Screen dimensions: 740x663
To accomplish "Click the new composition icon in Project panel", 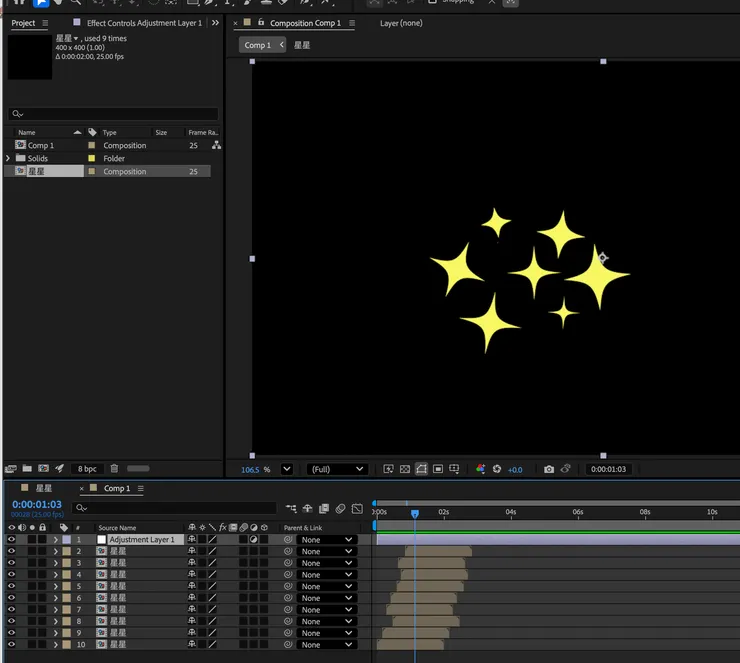I will click(43, 469).
